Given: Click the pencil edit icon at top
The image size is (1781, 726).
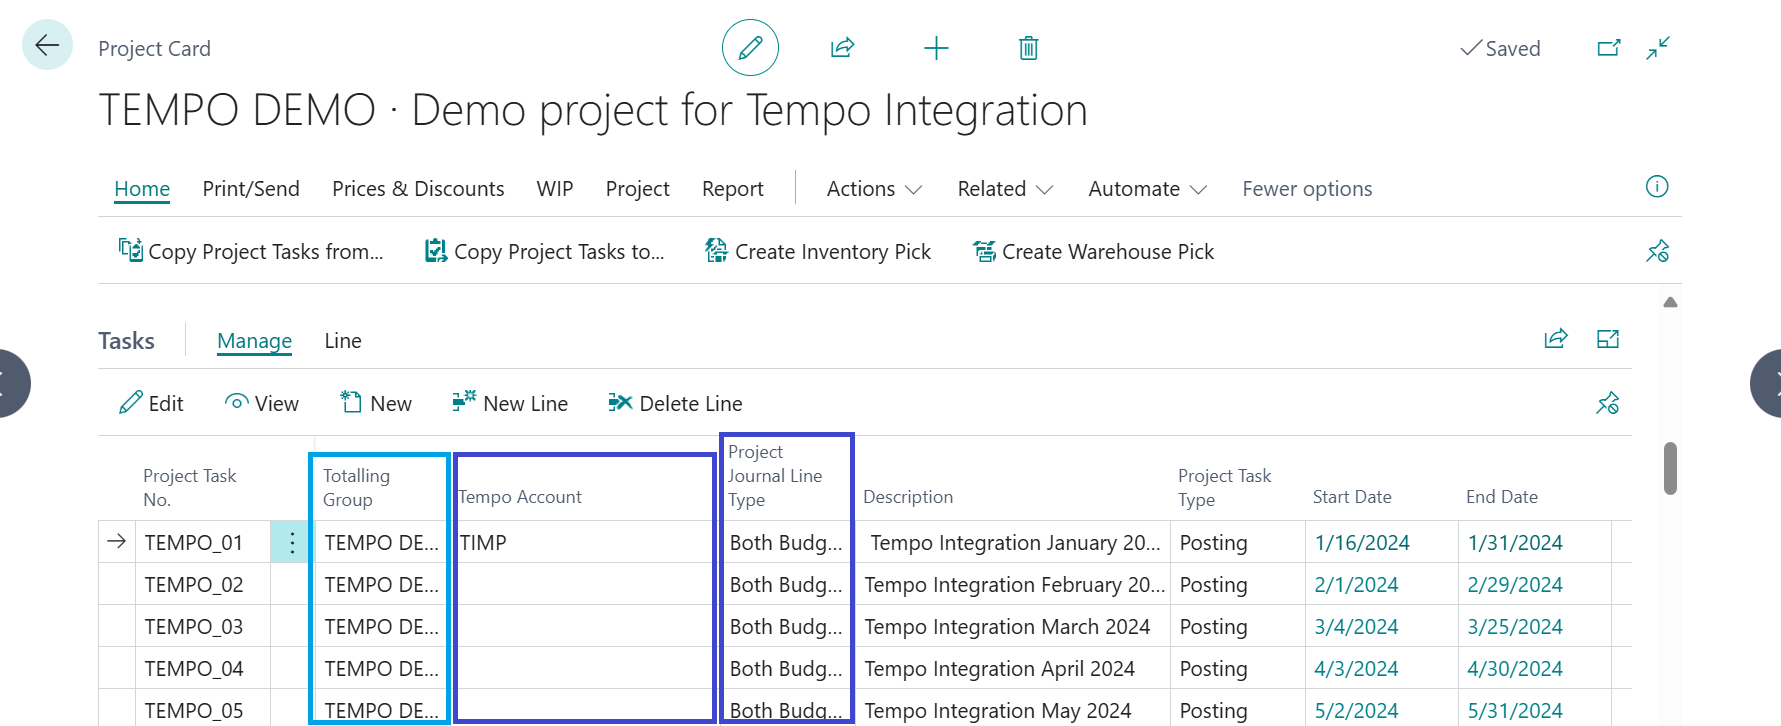Looking at the screenshot, I should [750, 48].
